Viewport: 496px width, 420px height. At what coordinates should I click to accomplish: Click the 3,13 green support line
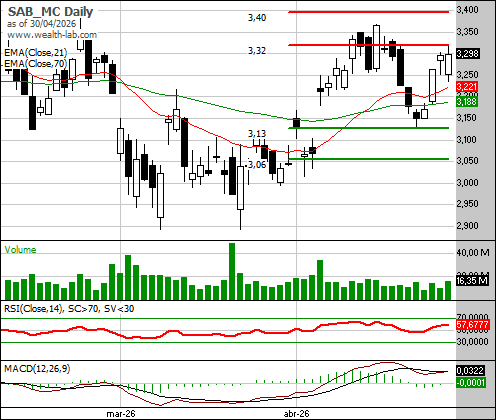[368, 128]
